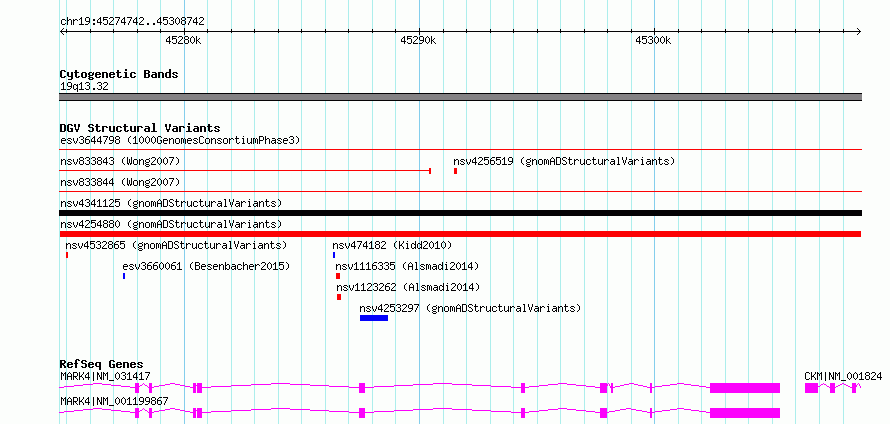Select the esv3660061 (Besenbacher2015) label
Viewport: 890px width, 424px height.
pyautogui.click(x=206, y=266)
